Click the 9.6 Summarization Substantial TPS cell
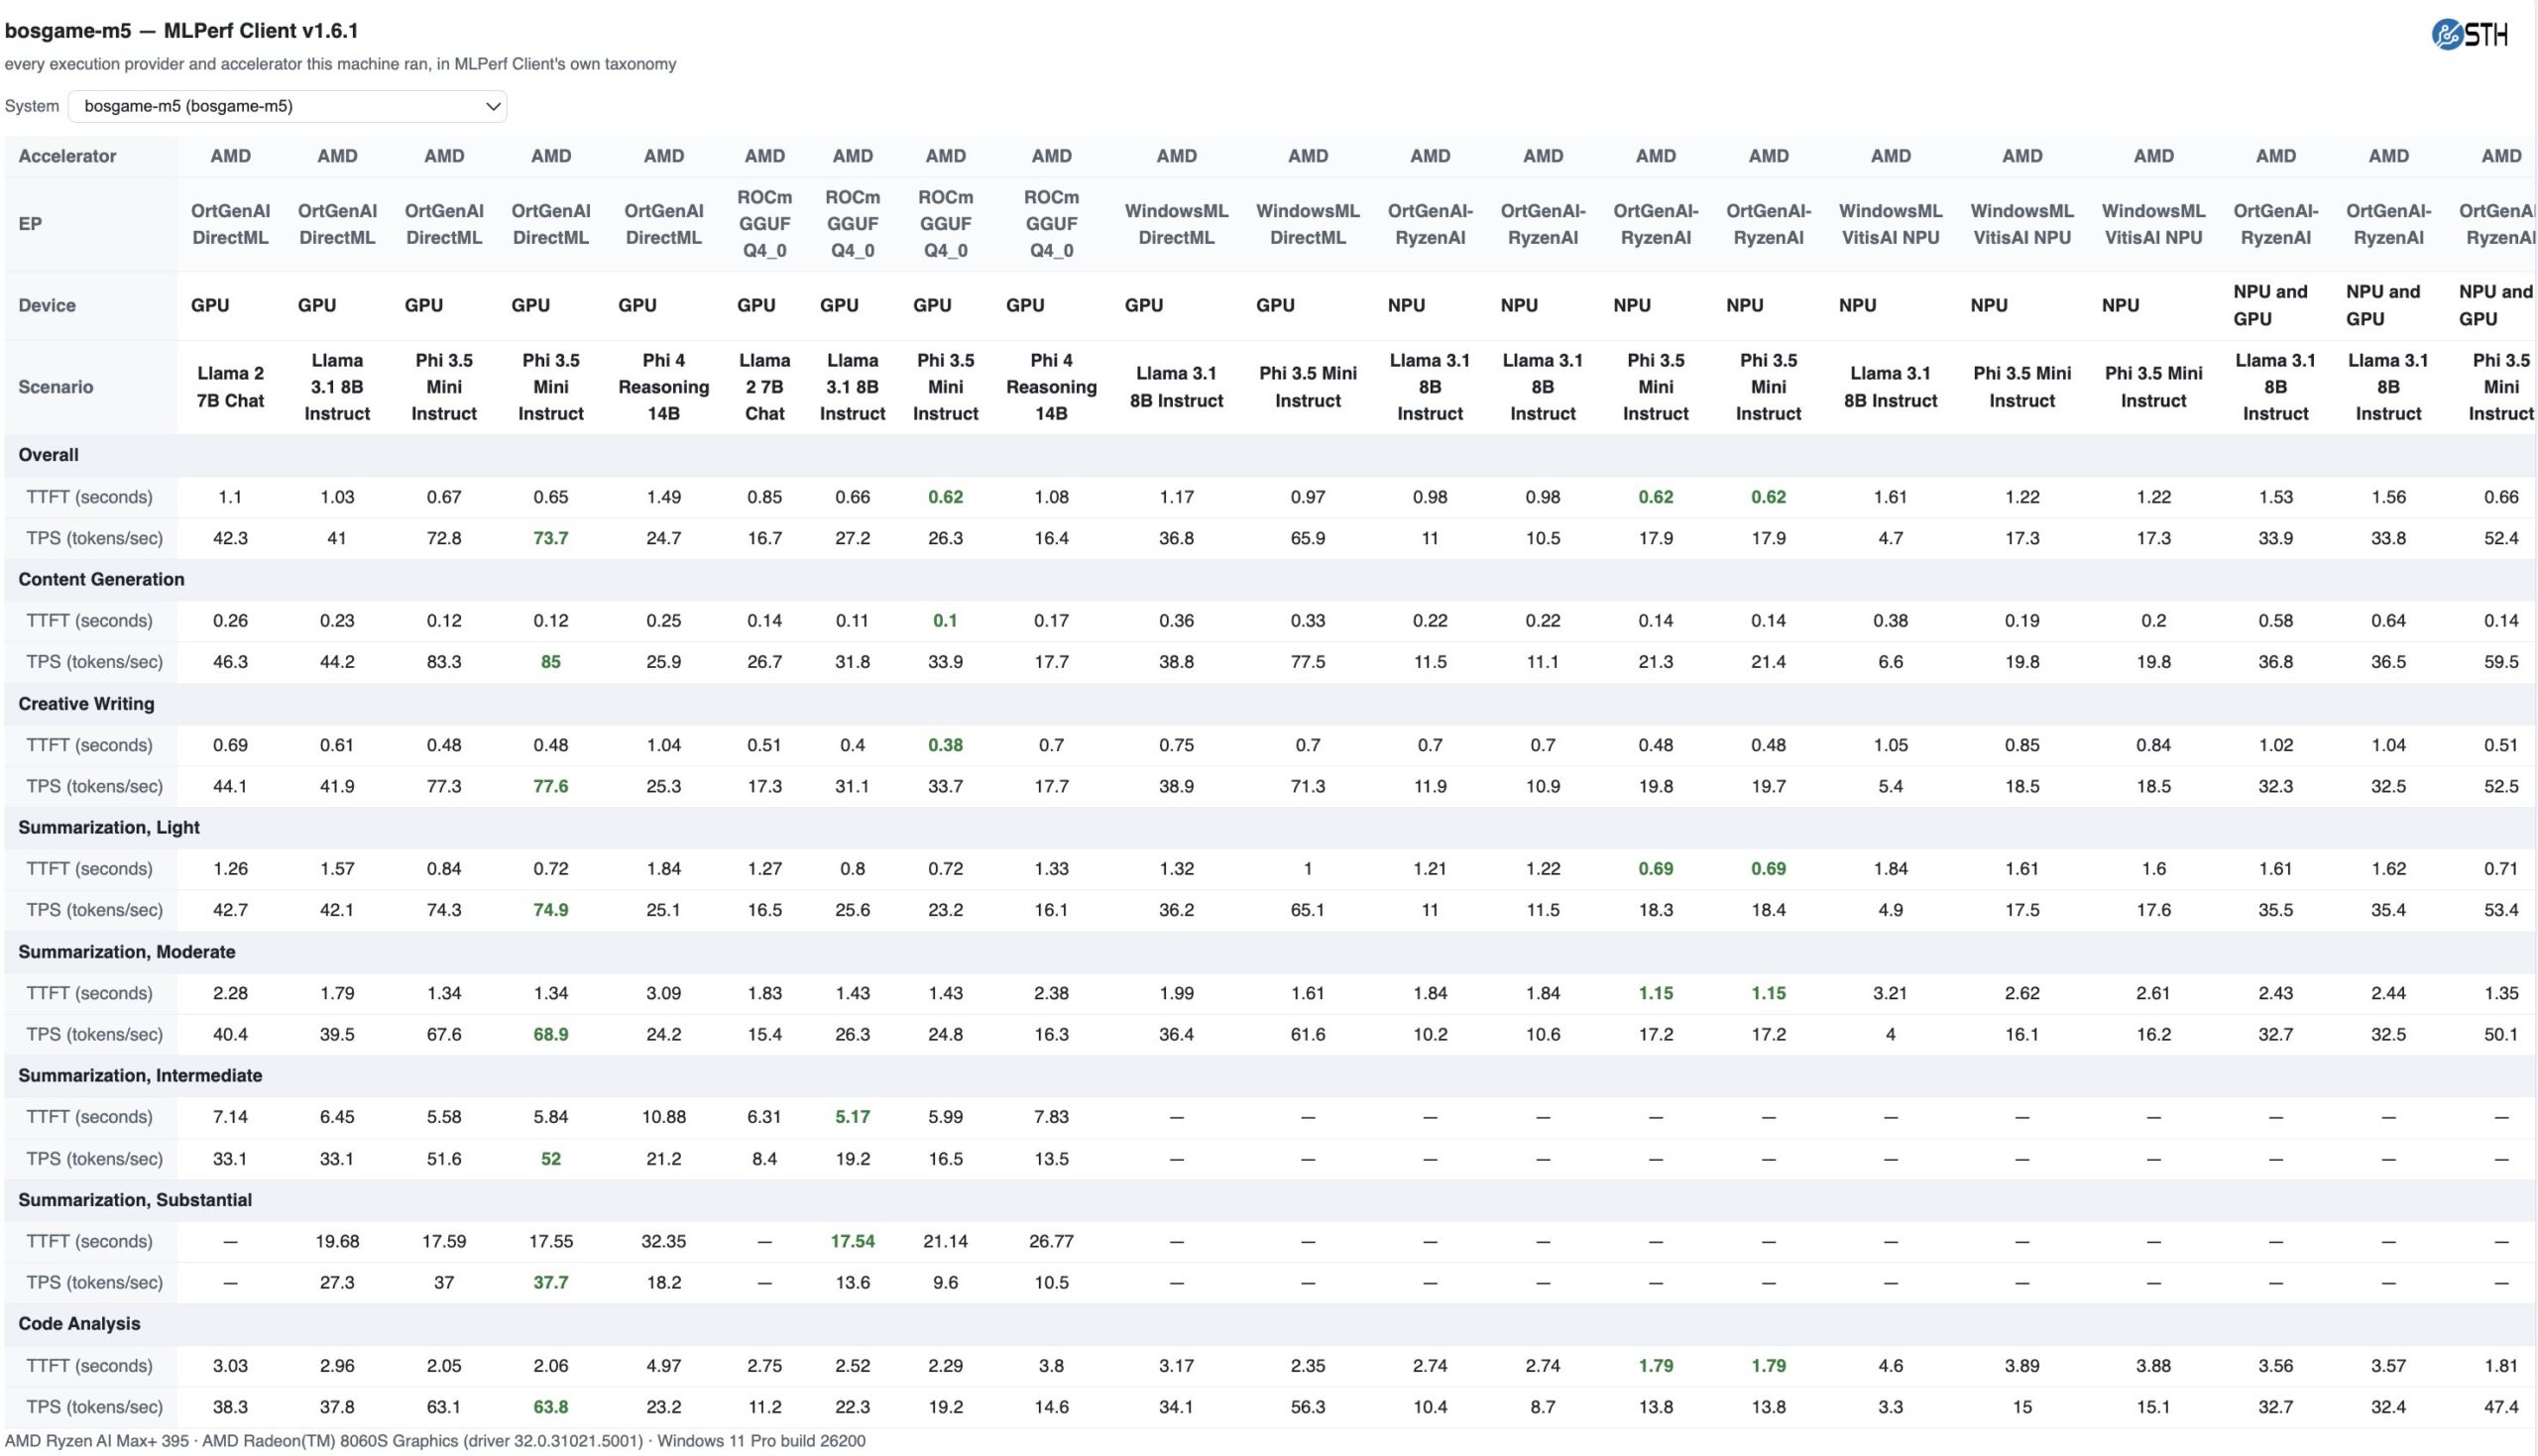 (x=945, y=1282)
